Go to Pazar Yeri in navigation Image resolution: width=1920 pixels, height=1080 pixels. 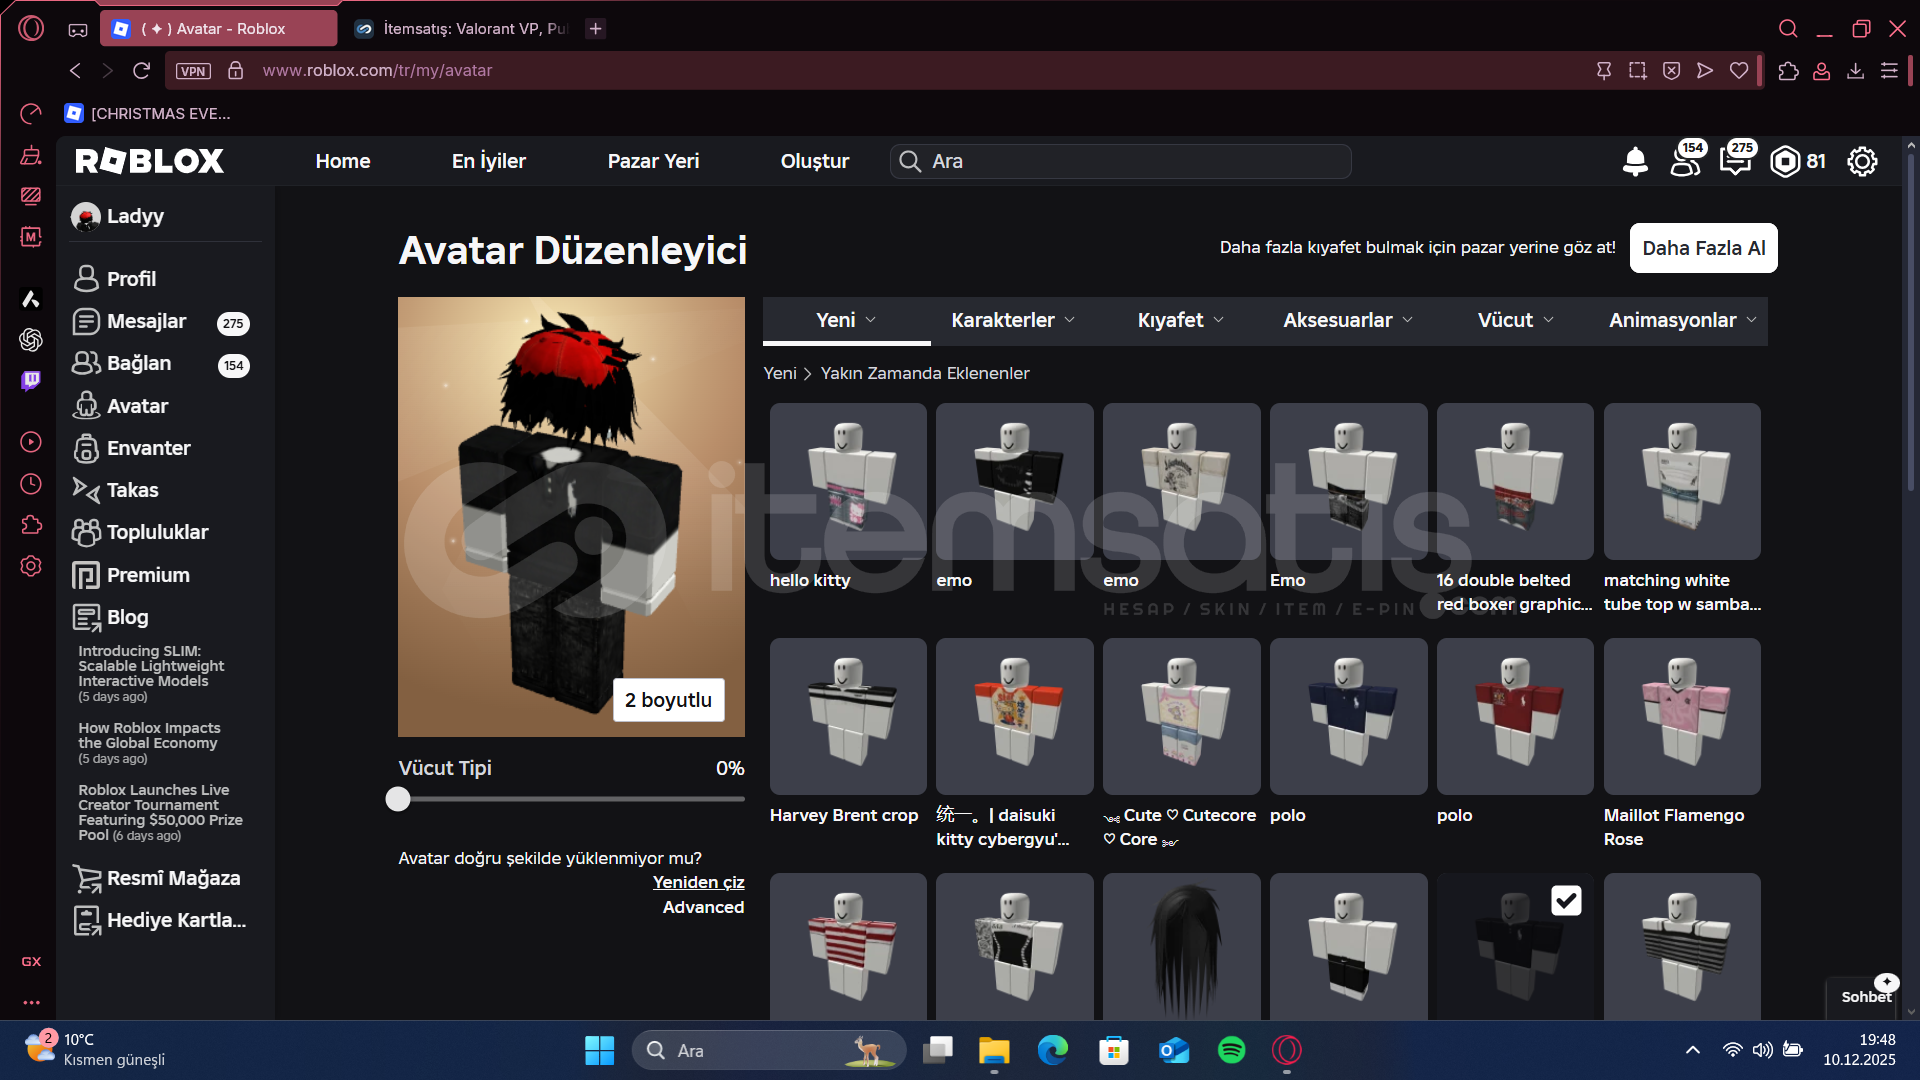click(x=653, y=161)
